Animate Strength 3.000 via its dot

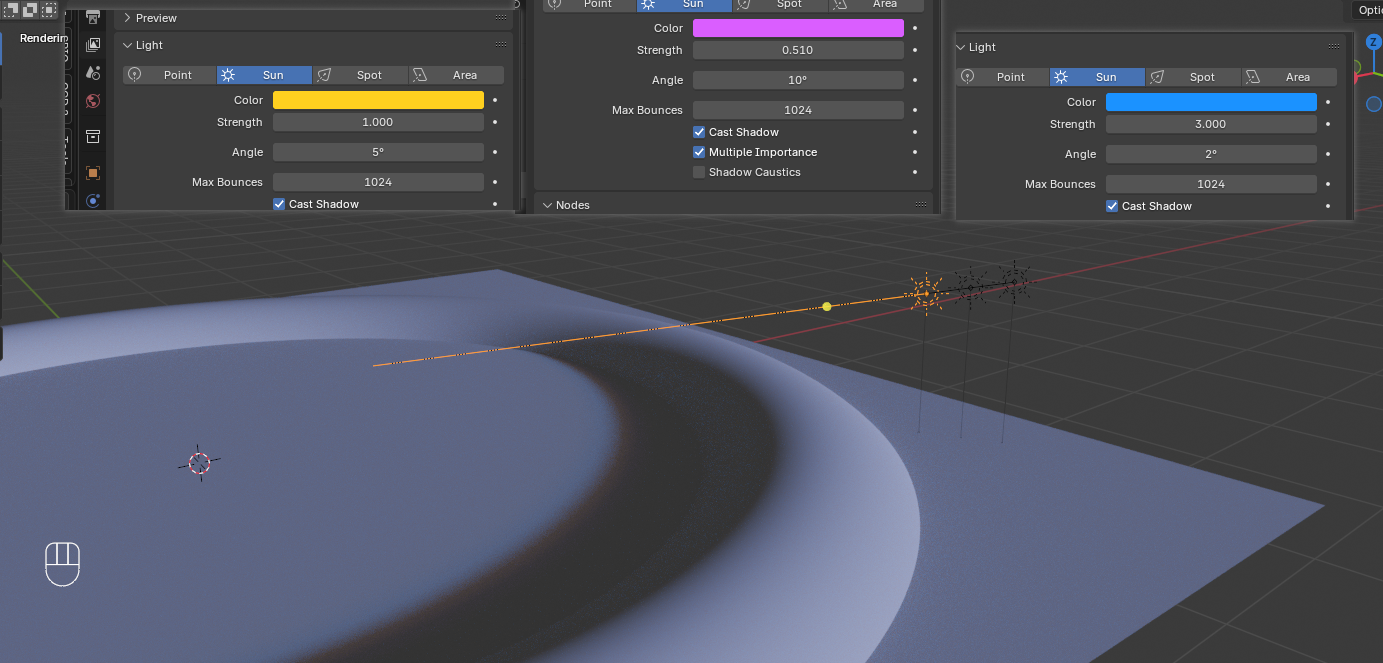[x=1328, y=124]
